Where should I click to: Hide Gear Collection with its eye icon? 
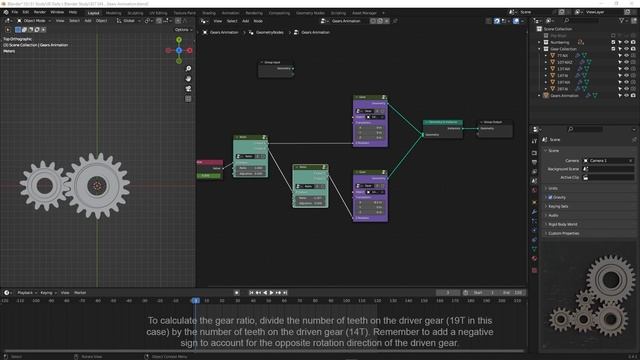click(627, 49)
